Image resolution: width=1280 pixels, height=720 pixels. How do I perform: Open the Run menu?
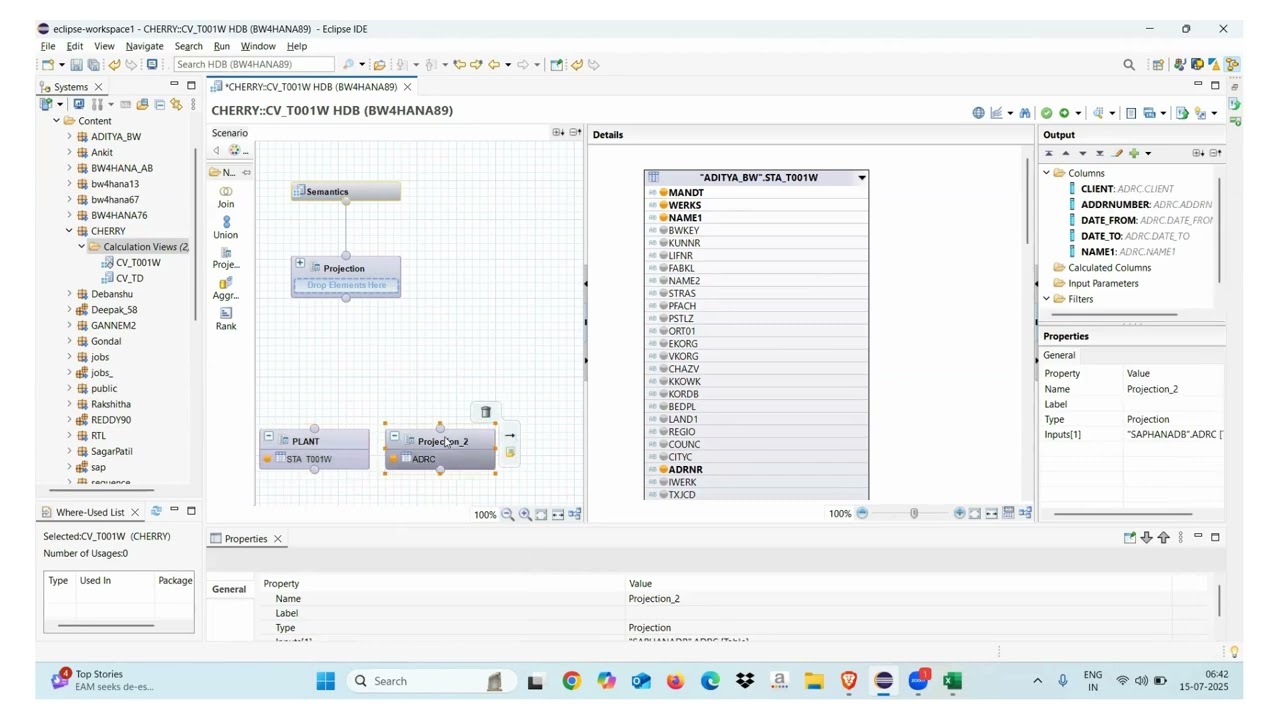(222, 46)
